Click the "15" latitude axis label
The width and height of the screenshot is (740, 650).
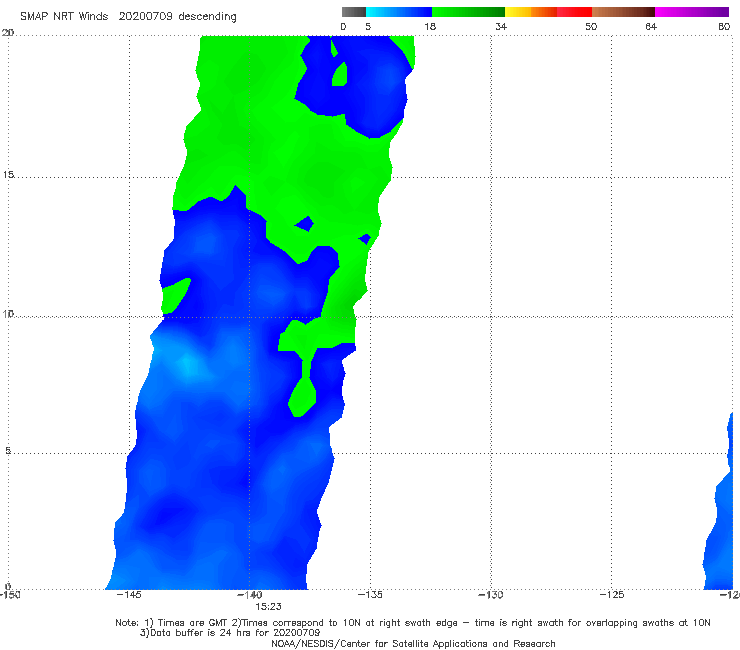click(8, 175)
